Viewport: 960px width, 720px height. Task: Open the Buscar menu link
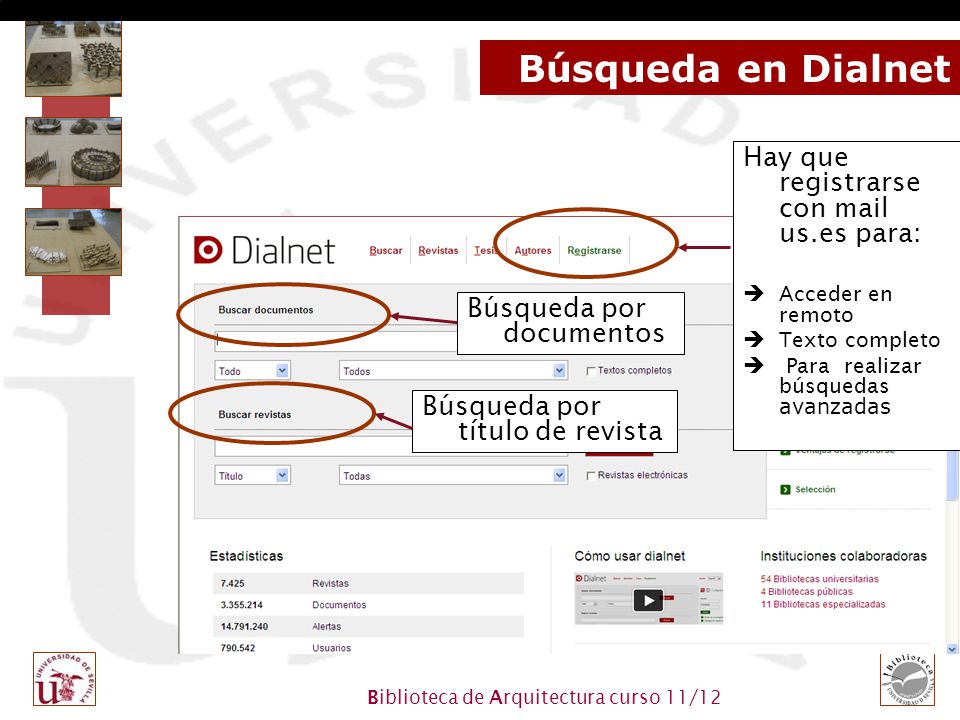pos(386,250)
